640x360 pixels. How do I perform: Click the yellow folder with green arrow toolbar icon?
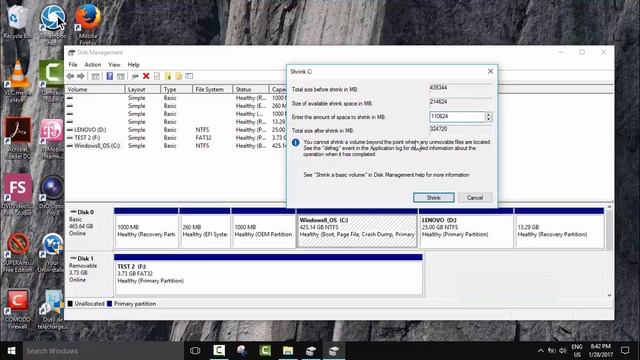[x=168, y=76]
